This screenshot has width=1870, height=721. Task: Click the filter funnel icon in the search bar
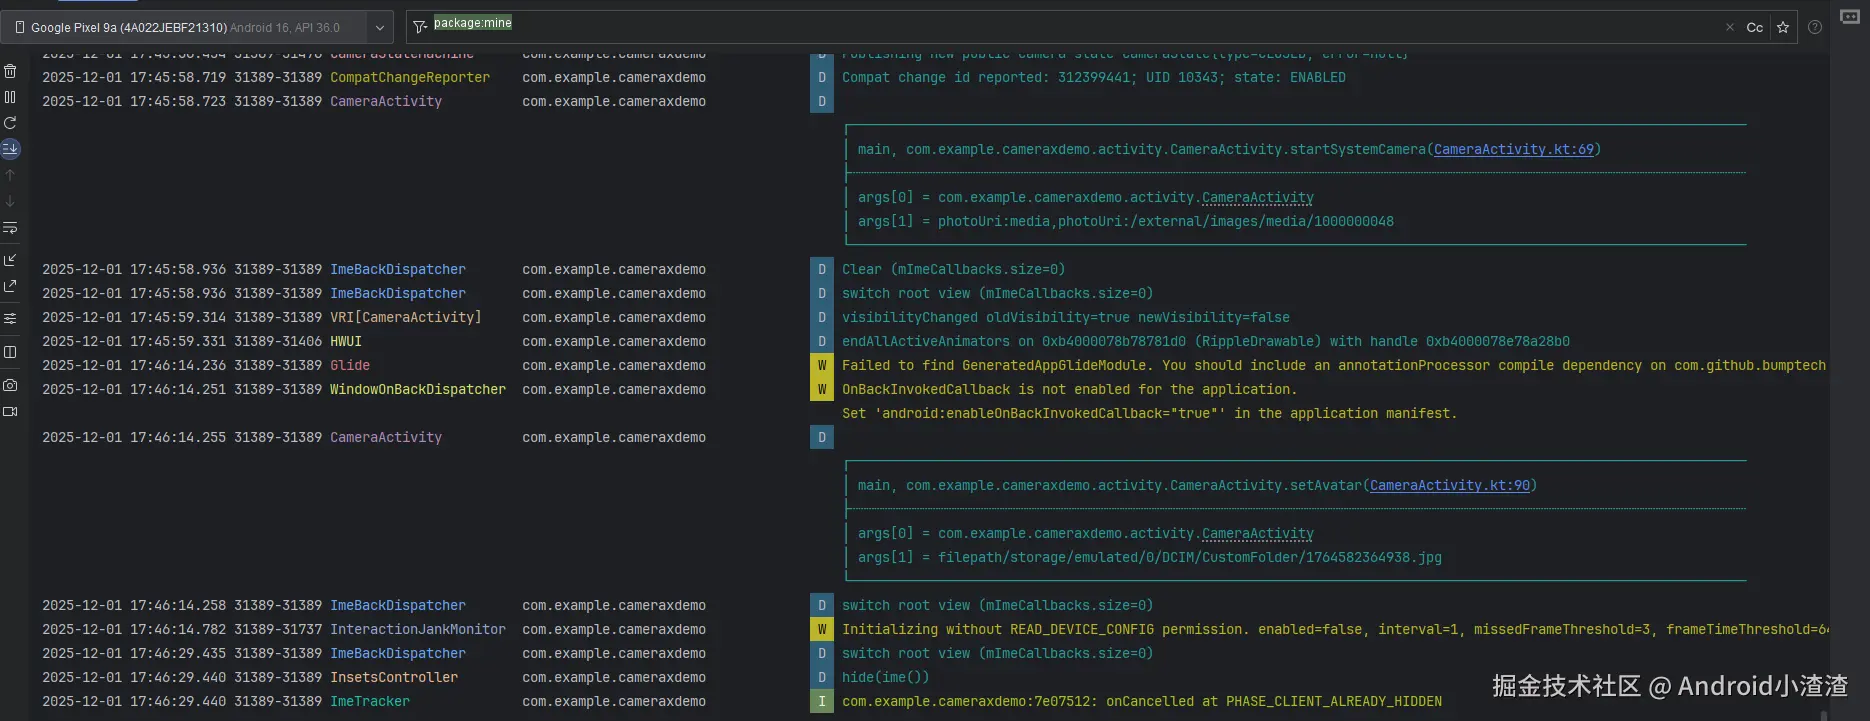click(420, 27)
